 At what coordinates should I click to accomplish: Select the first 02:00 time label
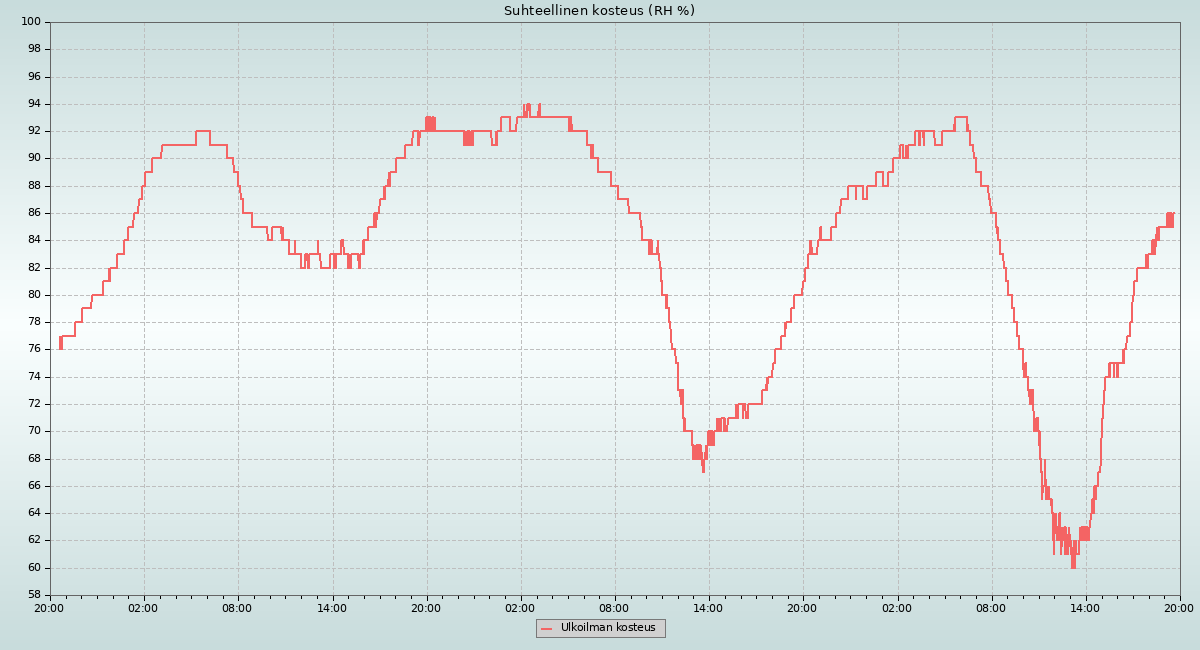click(143, 607)
